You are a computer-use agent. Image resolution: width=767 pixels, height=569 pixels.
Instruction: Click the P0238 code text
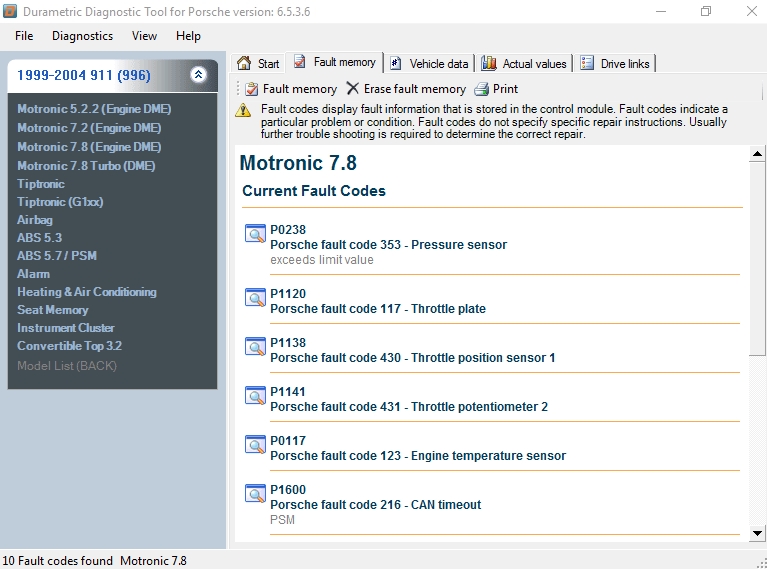288,229
